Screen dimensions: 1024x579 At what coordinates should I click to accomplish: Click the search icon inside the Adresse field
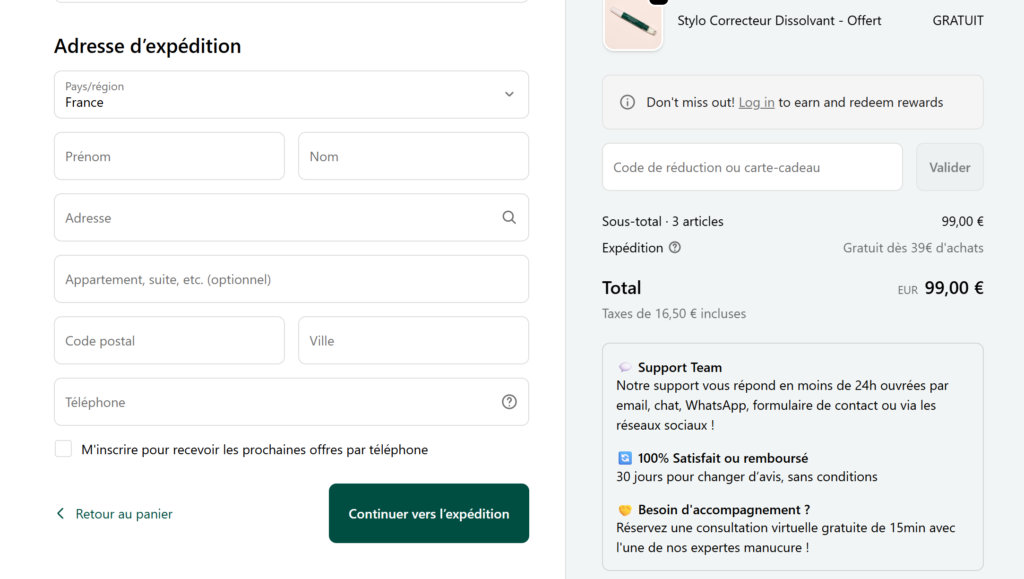[509, 217]
